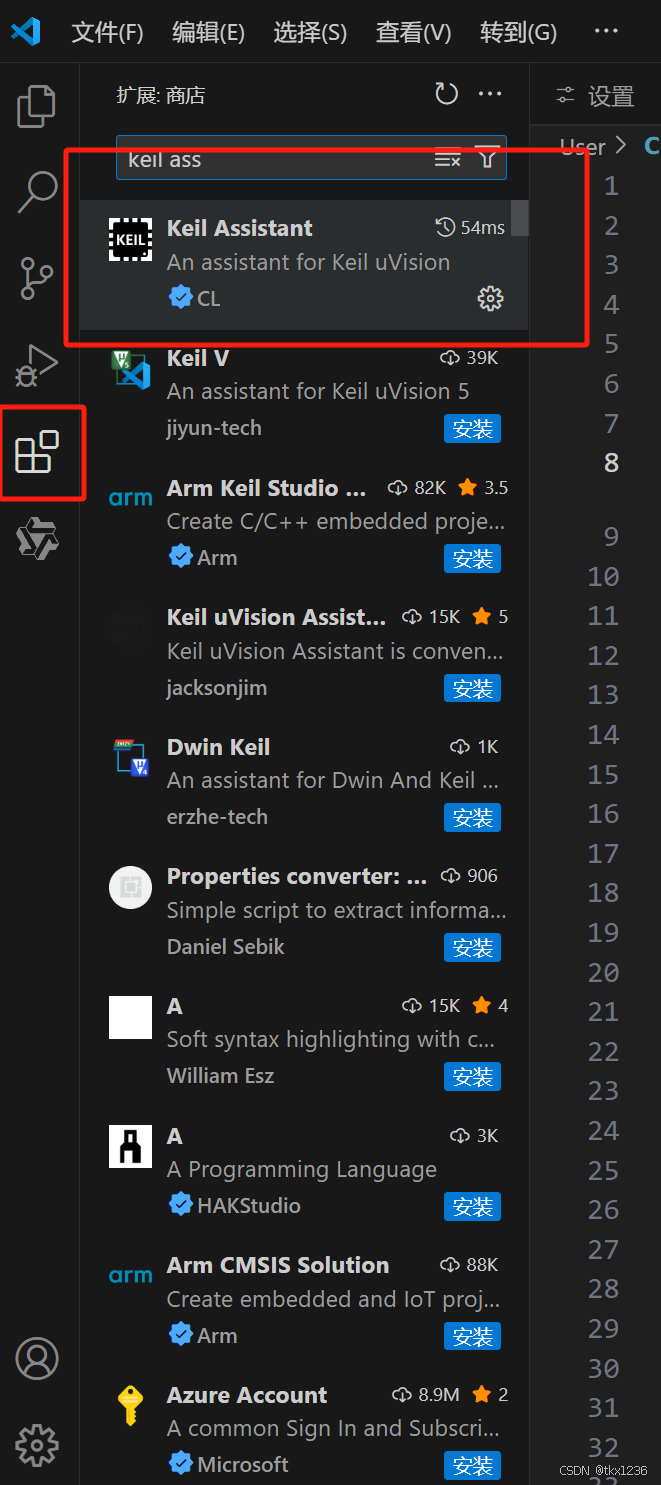Open the 文件(F) menu
661x1485 pixels.
[107, 31]
